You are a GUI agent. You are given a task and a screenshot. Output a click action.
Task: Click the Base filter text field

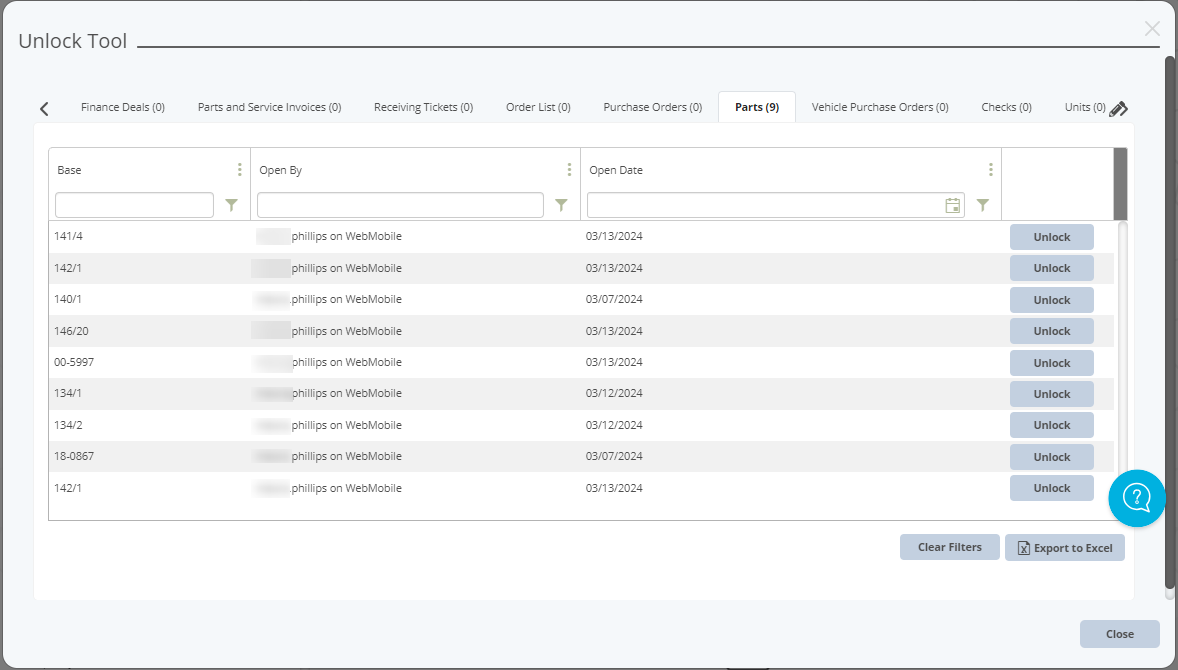pos(134,205)
